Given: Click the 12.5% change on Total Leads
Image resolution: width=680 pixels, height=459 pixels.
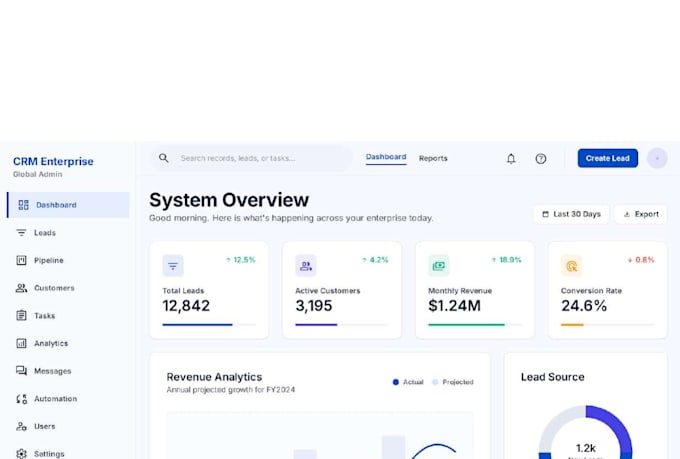Looking at the screenshot, I should tap(241, 260).
